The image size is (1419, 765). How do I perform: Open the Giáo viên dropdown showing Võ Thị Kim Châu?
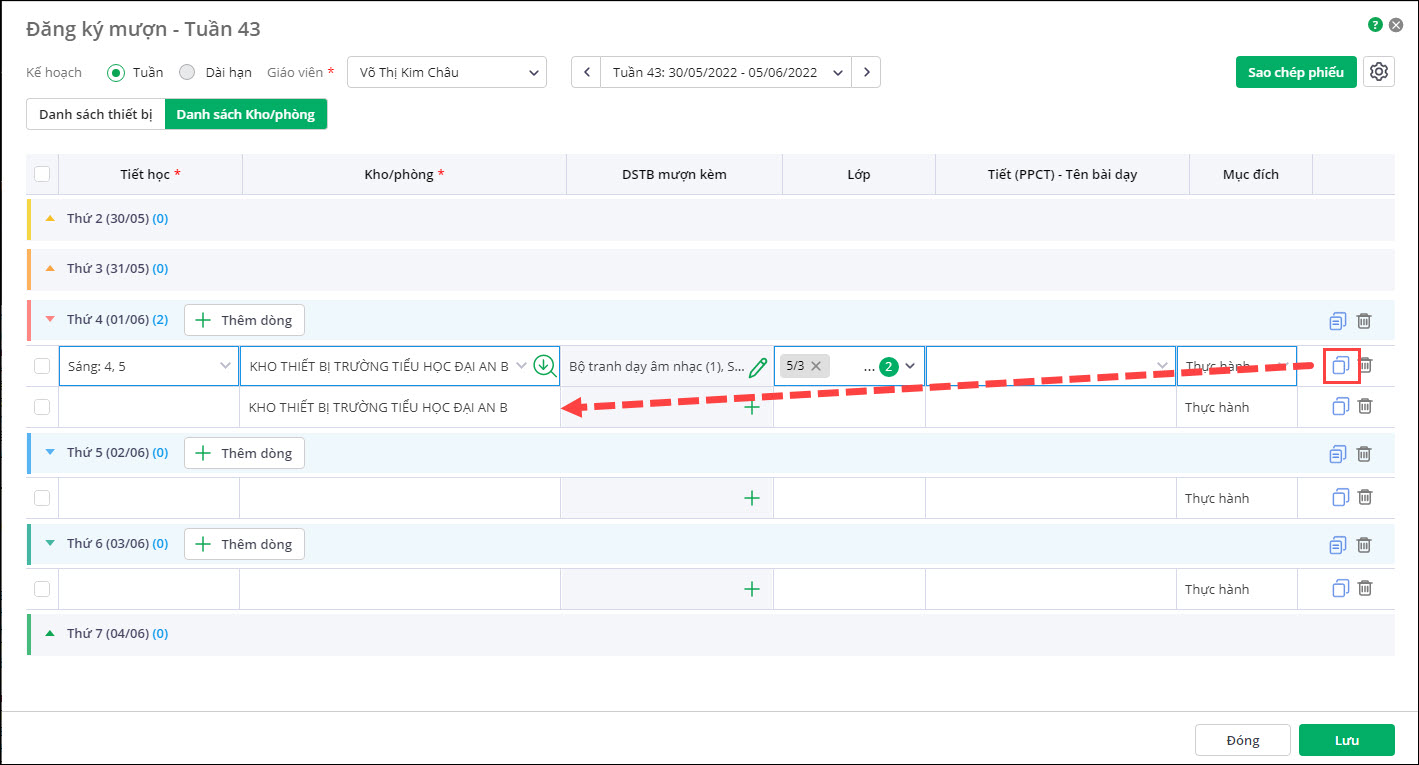[447, 72]
